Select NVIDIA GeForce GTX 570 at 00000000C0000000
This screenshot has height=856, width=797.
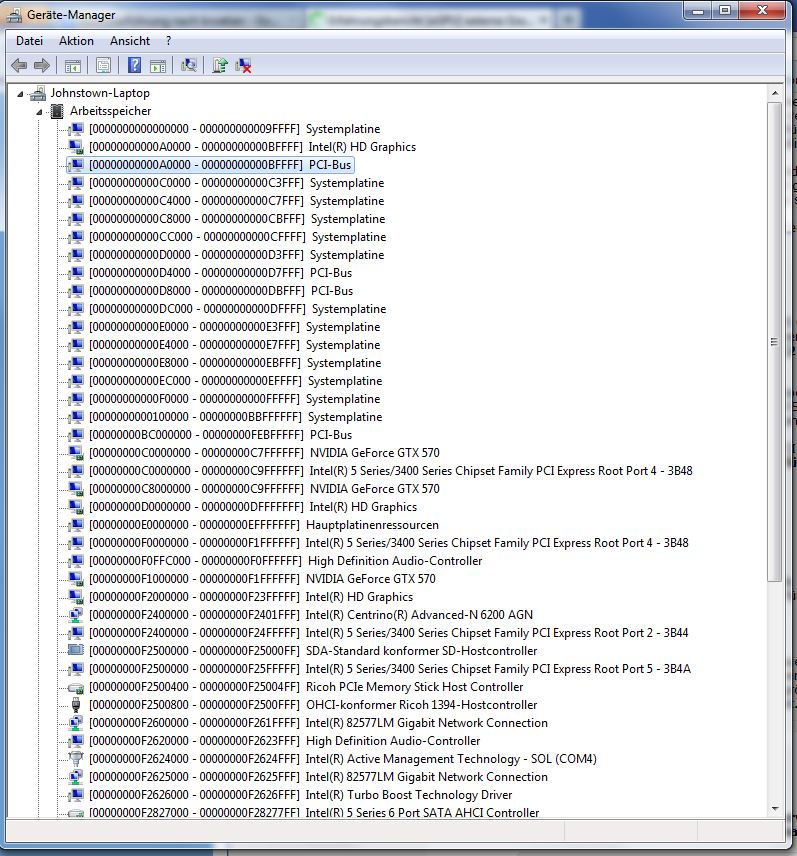264,453
